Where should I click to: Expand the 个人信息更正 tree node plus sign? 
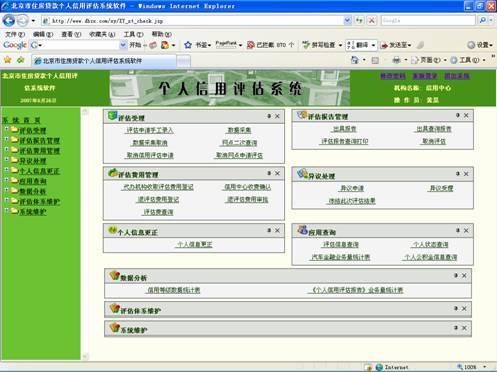6,169
